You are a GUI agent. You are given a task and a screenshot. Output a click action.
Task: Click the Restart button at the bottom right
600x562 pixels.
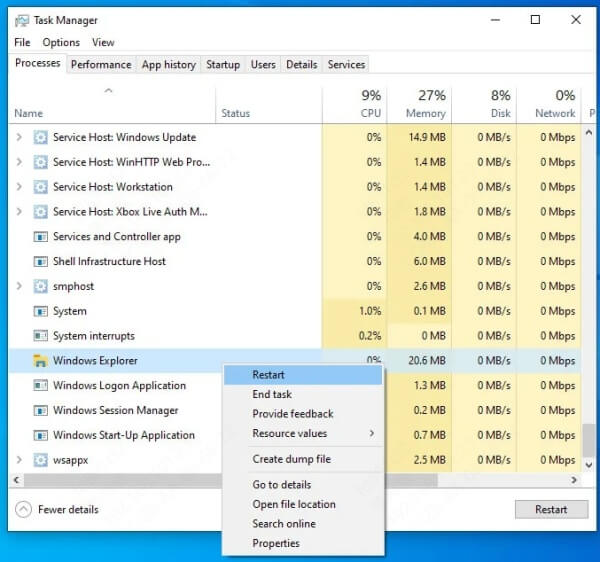[x=551, y=510]
